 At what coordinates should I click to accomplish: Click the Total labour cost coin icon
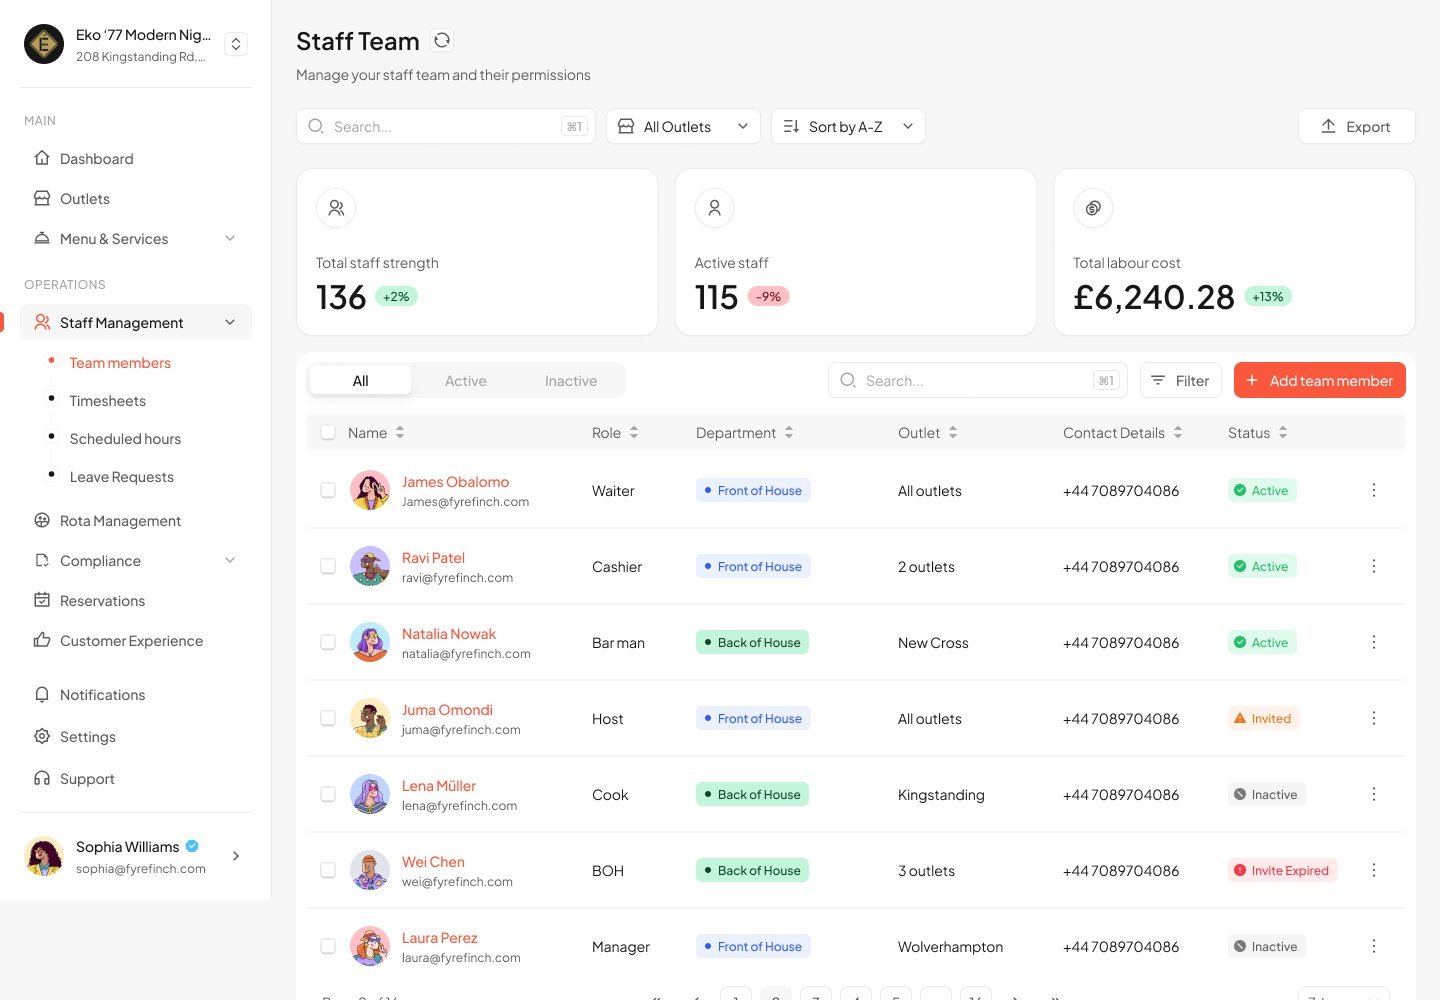pyautogui.click(x=1093, y=208)
